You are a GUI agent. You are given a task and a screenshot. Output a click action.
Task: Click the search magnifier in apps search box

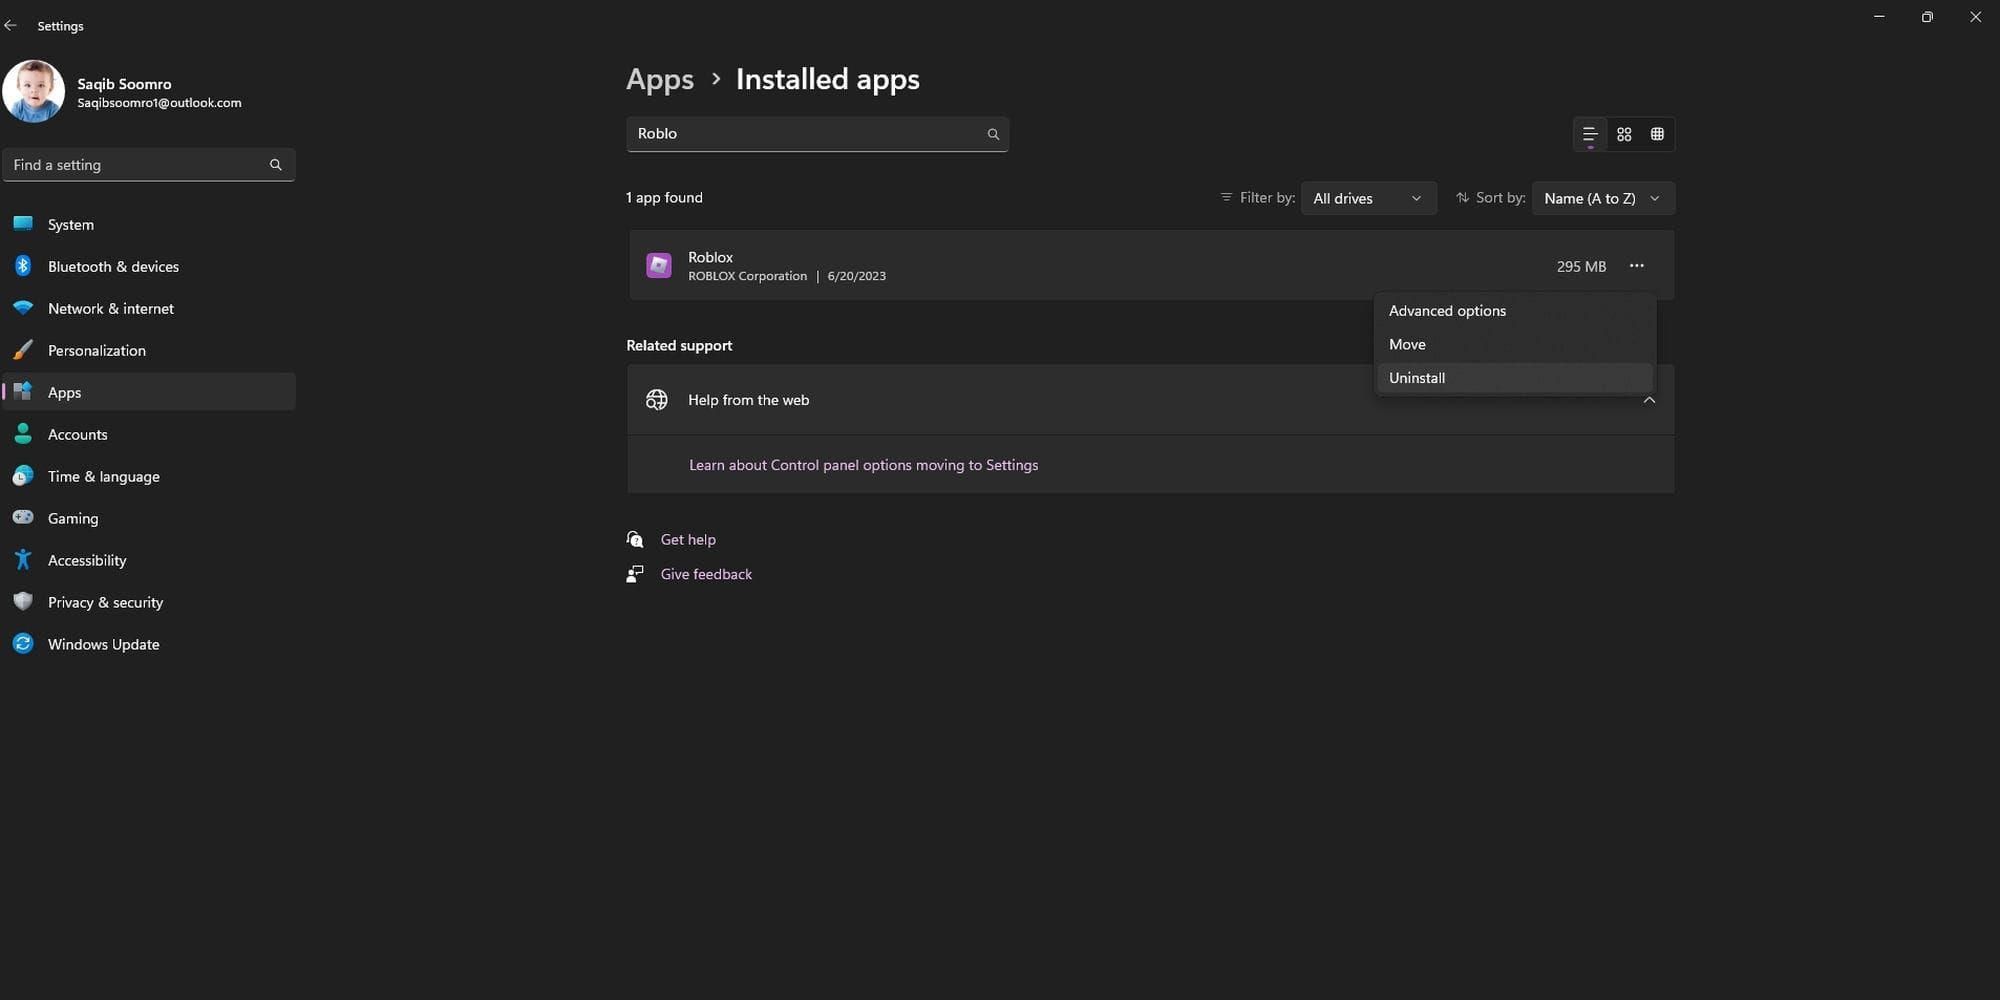point(993,134)
